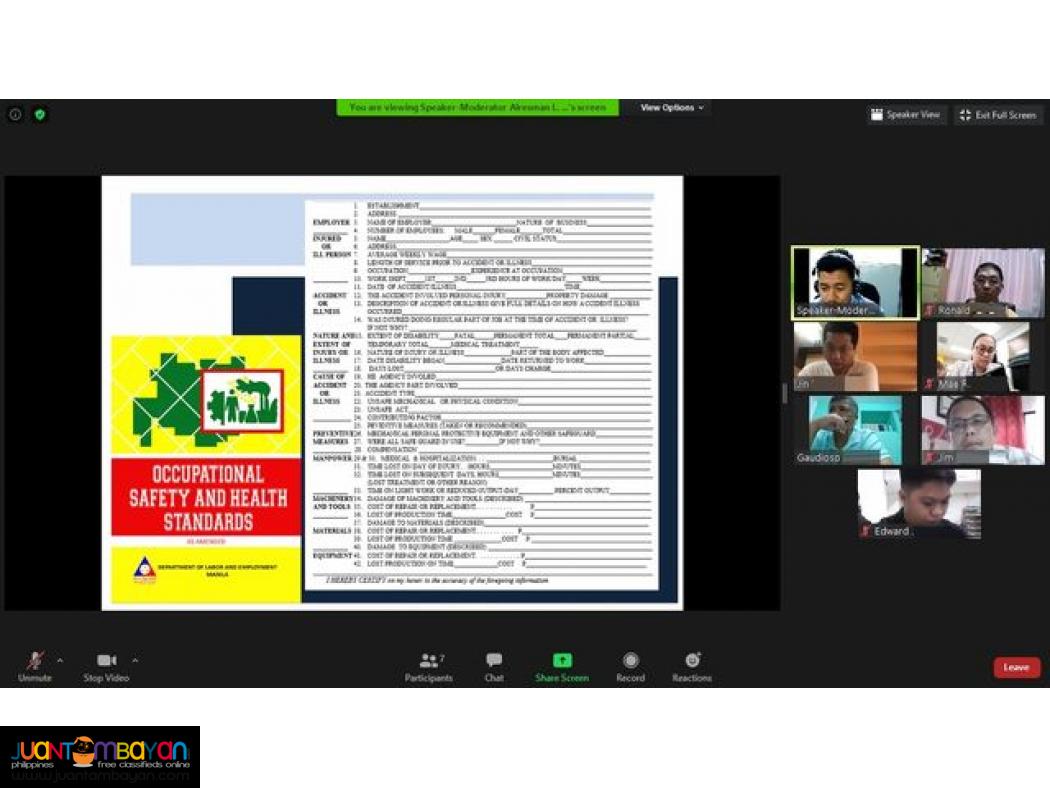Click the meeting information icon top-left
The width and height of the screenshot is (1050, 788).
[x=13, y=115]
